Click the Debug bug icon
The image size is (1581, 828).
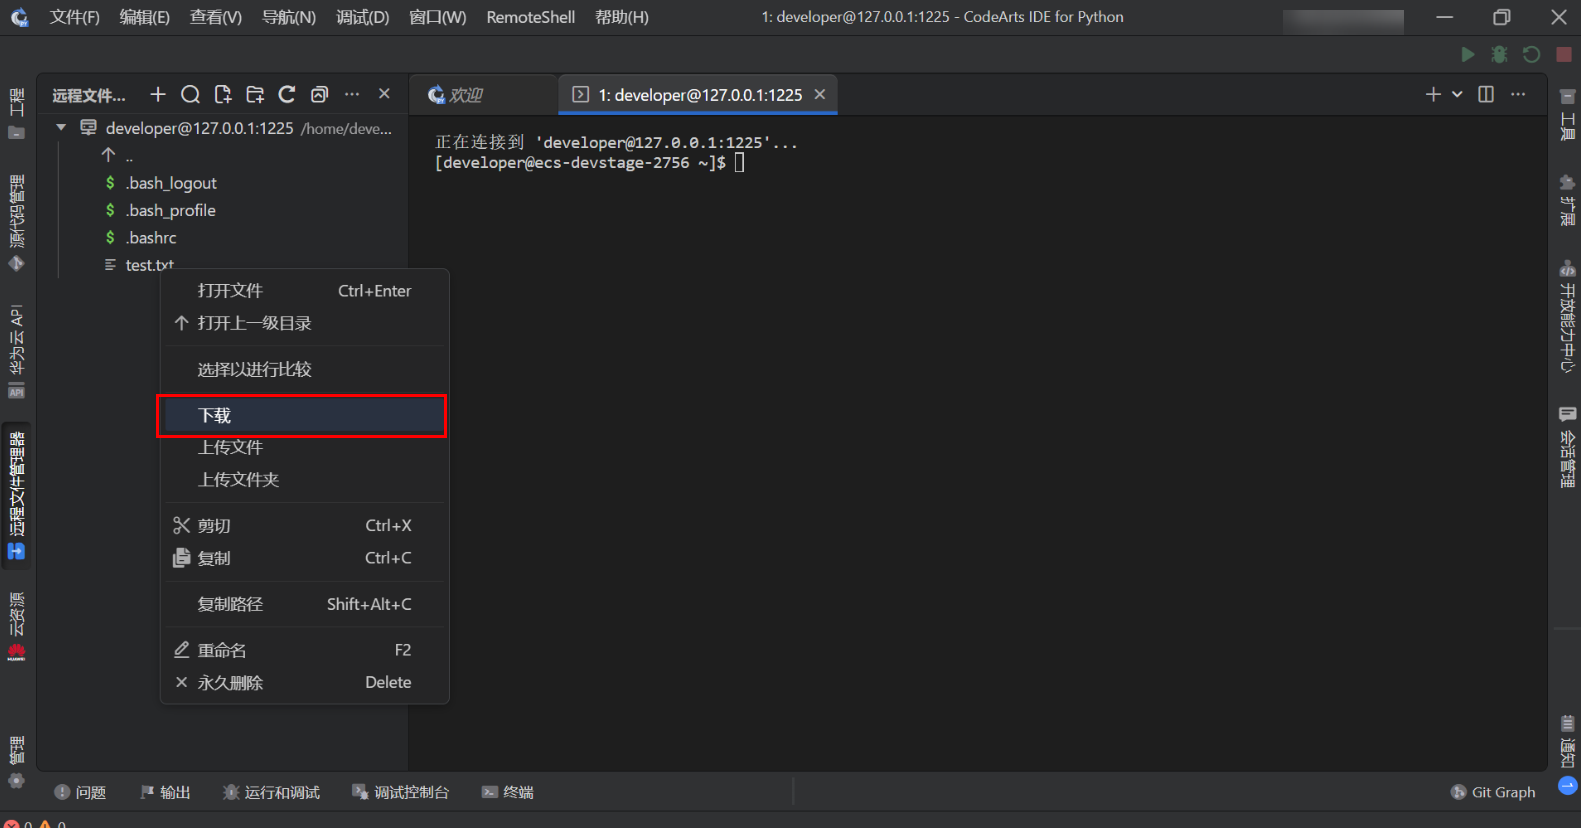pyautogui.click(x=1499, y=54)
